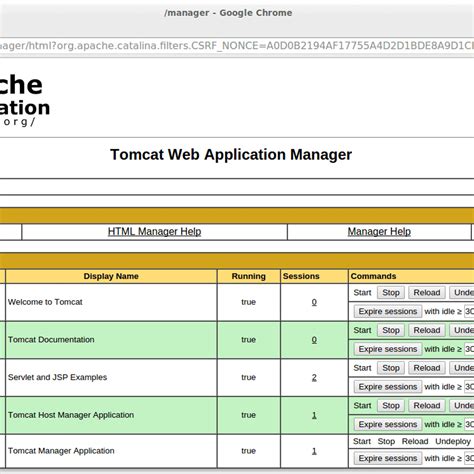
Task: Click the 'Sessions' column header
Action: [x=314, y=276]
